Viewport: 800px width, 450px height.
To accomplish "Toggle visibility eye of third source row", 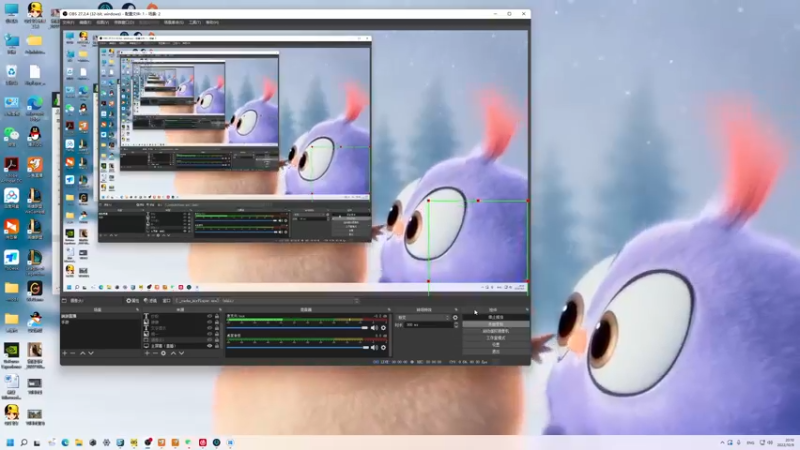I will (209, 328).
